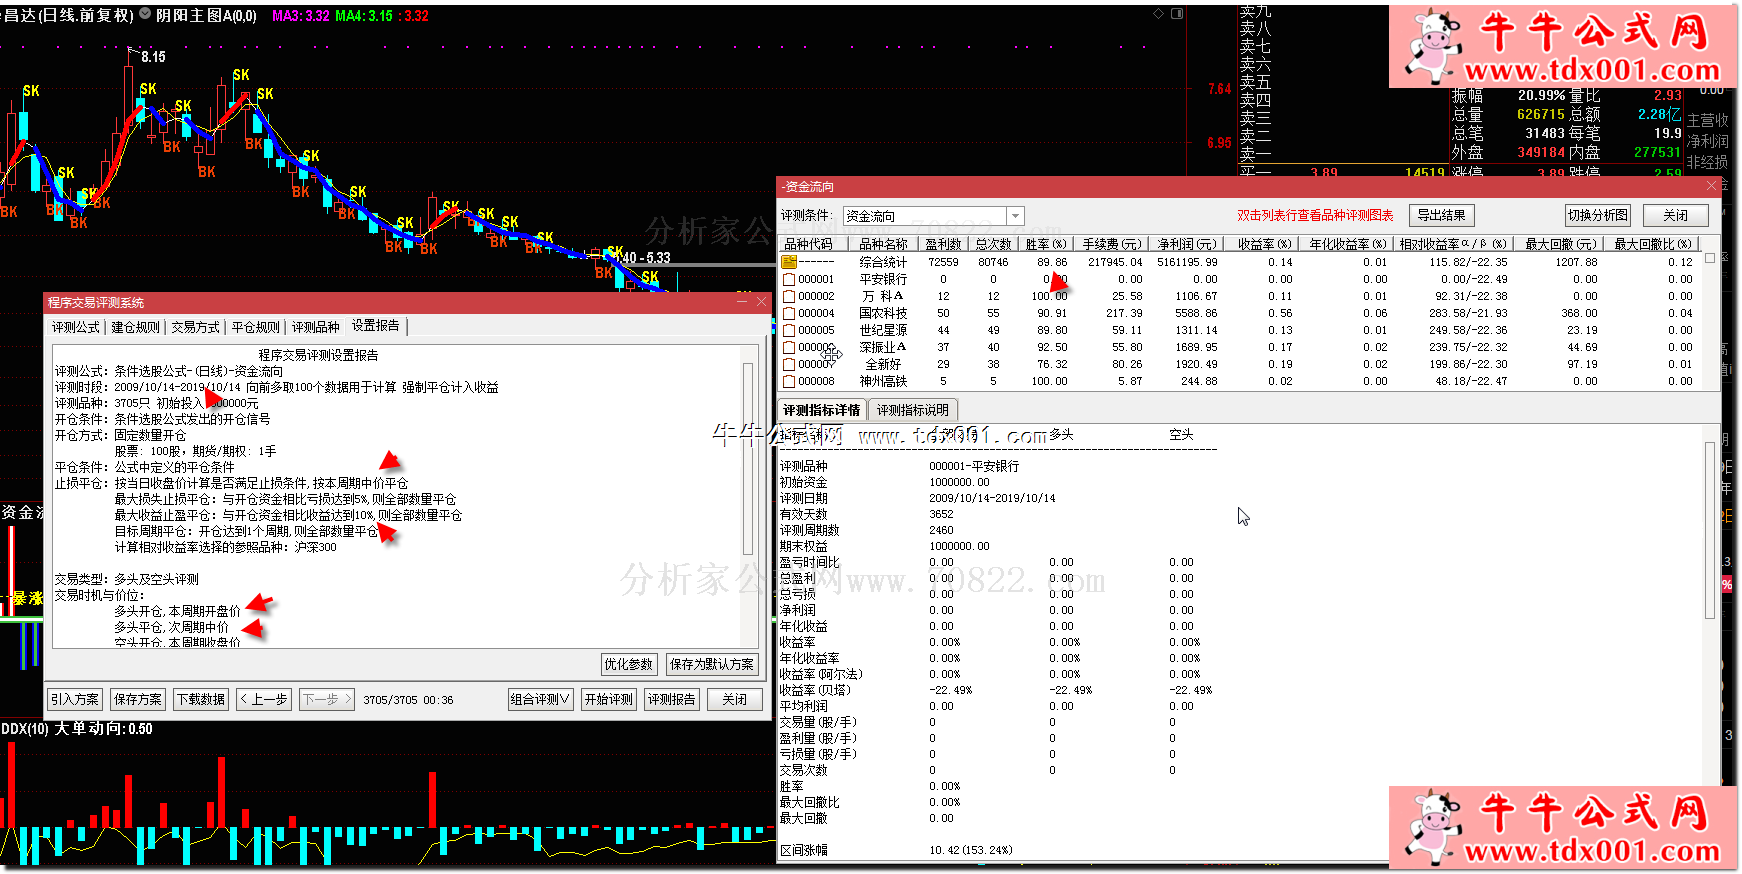
Task: Sort by the 胜率(%) column header
Action: (x=1046, y=244)
